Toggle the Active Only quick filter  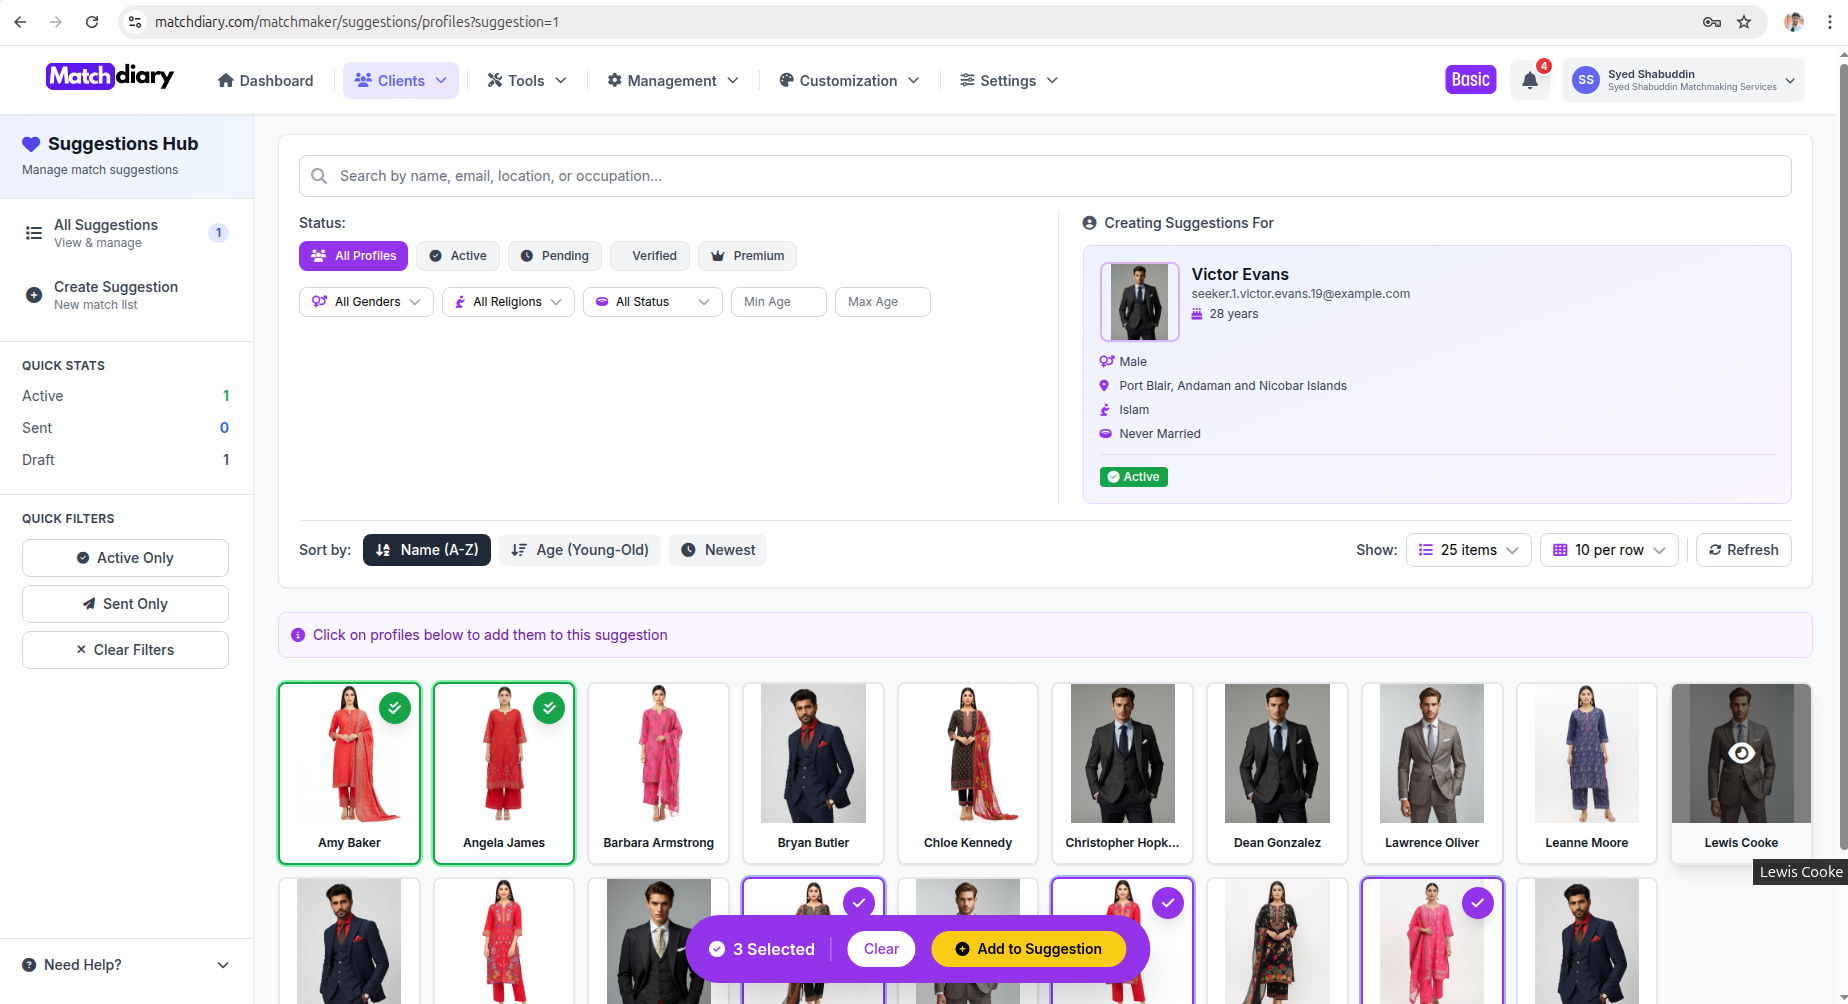pos(125,558)
